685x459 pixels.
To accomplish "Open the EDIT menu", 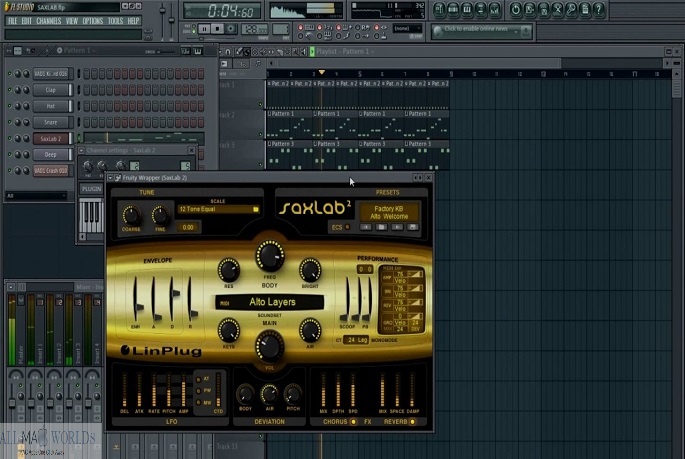I will click(x=27, y=21).
